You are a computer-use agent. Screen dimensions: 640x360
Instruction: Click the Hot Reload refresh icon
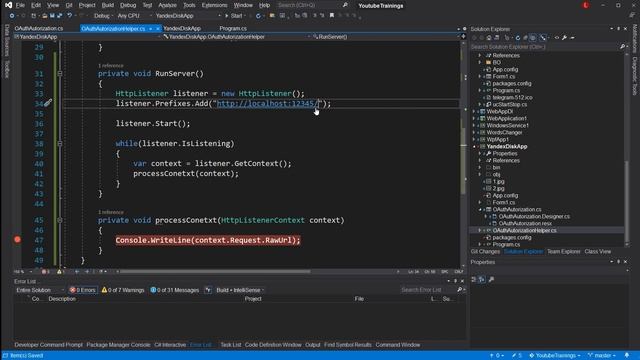(x=258, y=16)
